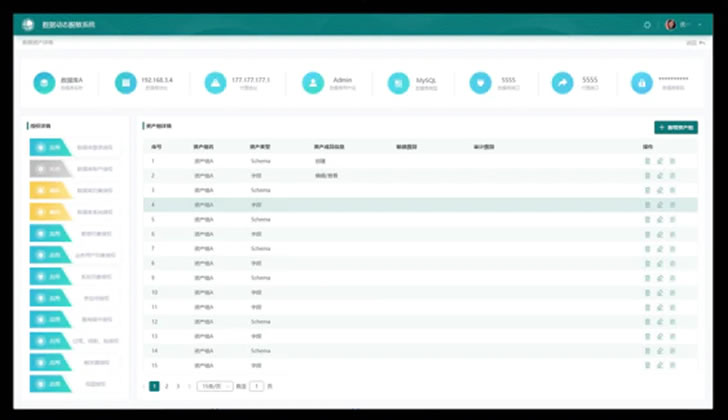Click the IP icon beside 192.168.3.4
Viewport: 728px width, 420px height.
click(125, 83)
